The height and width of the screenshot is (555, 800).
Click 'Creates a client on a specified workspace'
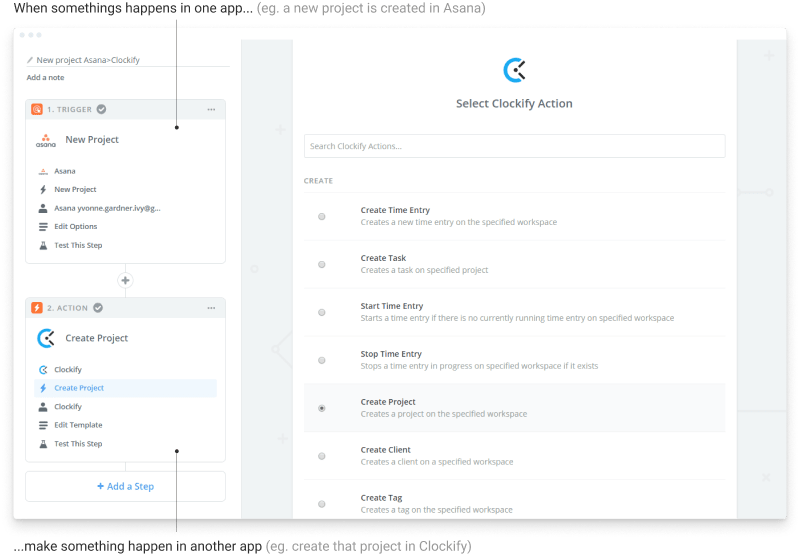pos(437,462)
